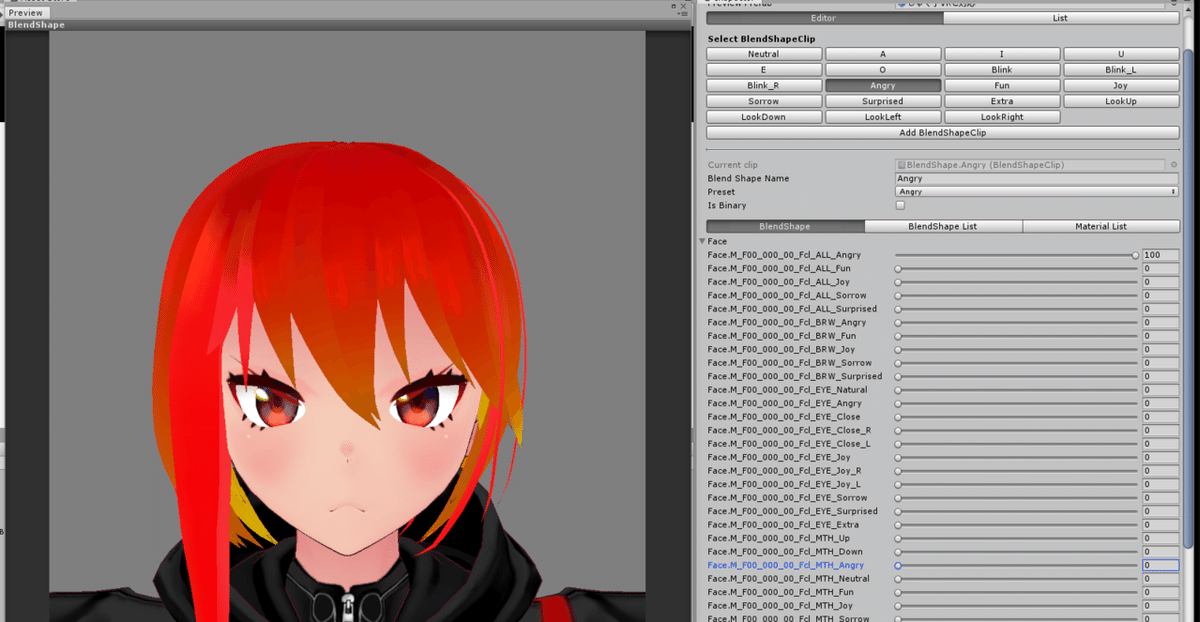Select the LookLeft clip button
Viewport: 1200px width, 622px height.
(x=883, y=117)
